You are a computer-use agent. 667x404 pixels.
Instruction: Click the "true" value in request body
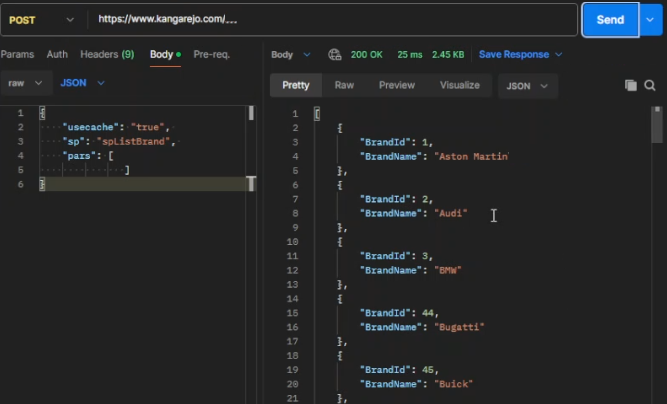click(x=147, y=127)
